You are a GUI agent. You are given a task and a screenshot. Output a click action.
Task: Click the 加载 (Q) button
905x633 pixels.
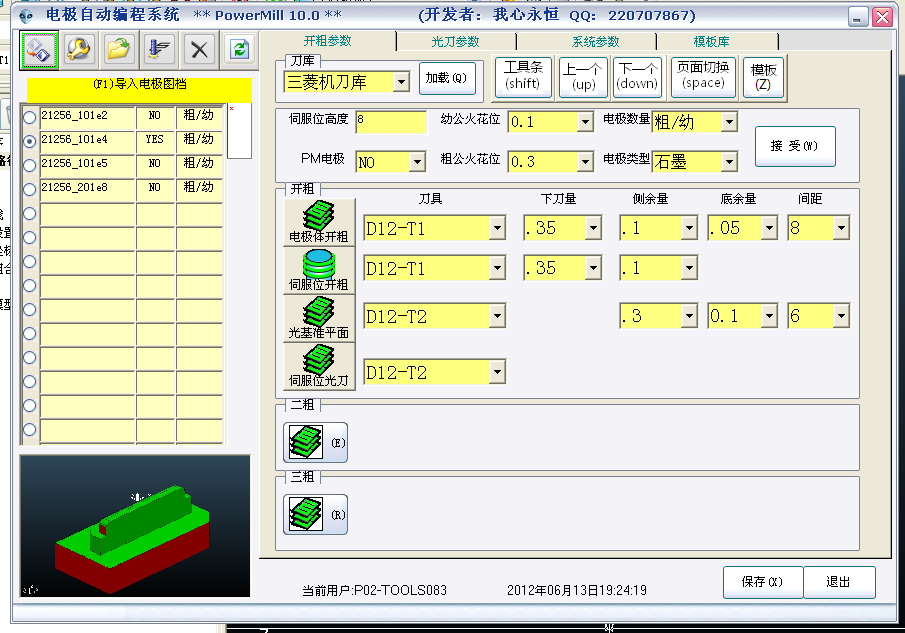point(447,78)
